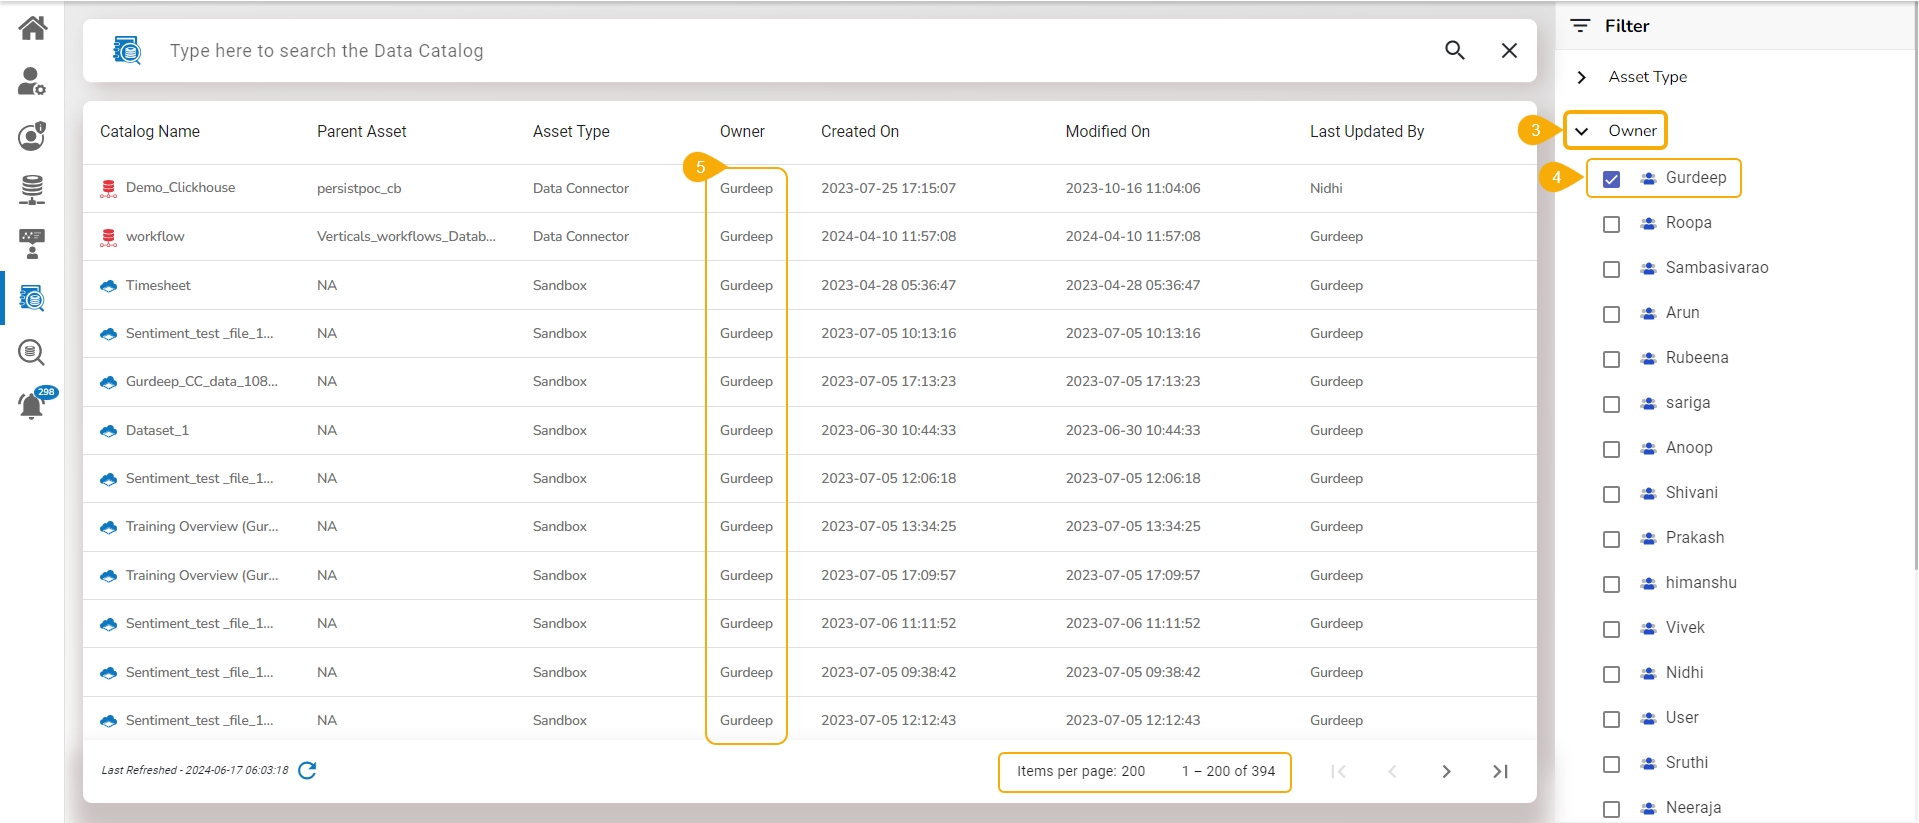Viewport: 1919px width, 823px height.
Task: Go to next page arrow
Action: click(x=1446, y=771)
